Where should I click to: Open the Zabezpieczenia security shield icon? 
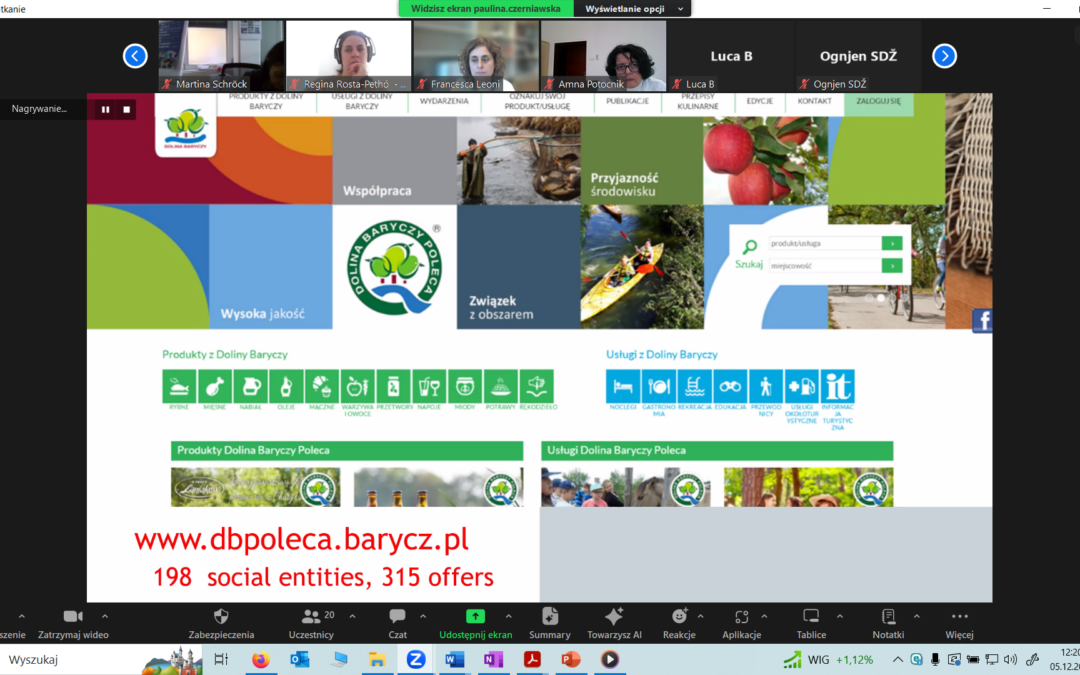pos(221,617)
